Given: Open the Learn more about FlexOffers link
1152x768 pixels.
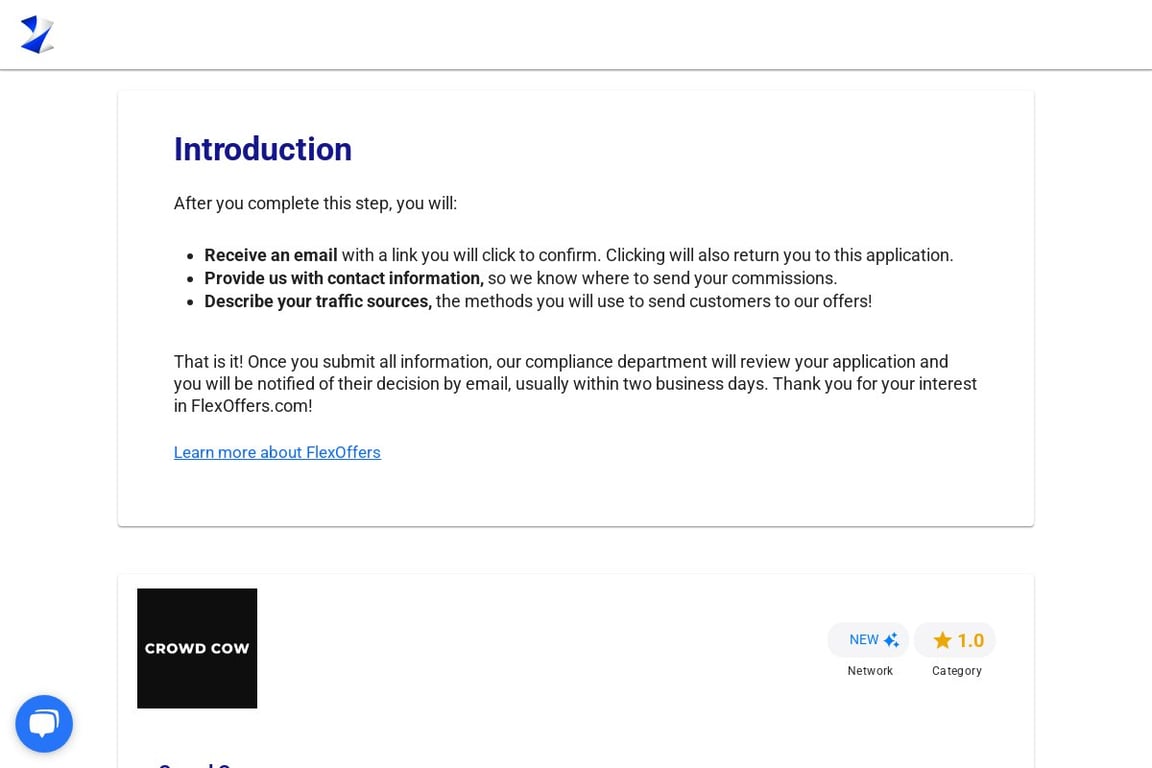Looking at the screenshot, I should pyautogui.click(x=277, y=452).
